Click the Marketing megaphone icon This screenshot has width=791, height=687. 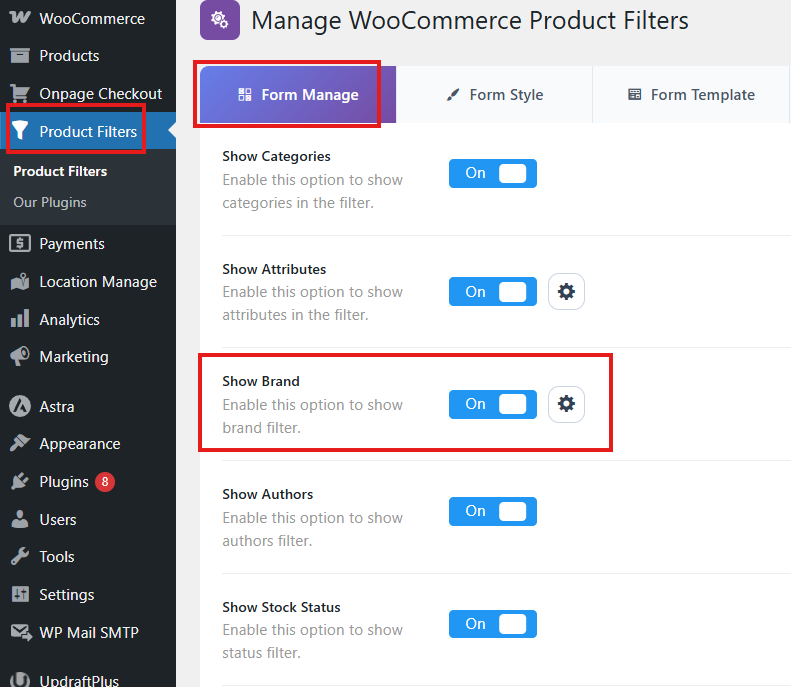tap(20, 357)
